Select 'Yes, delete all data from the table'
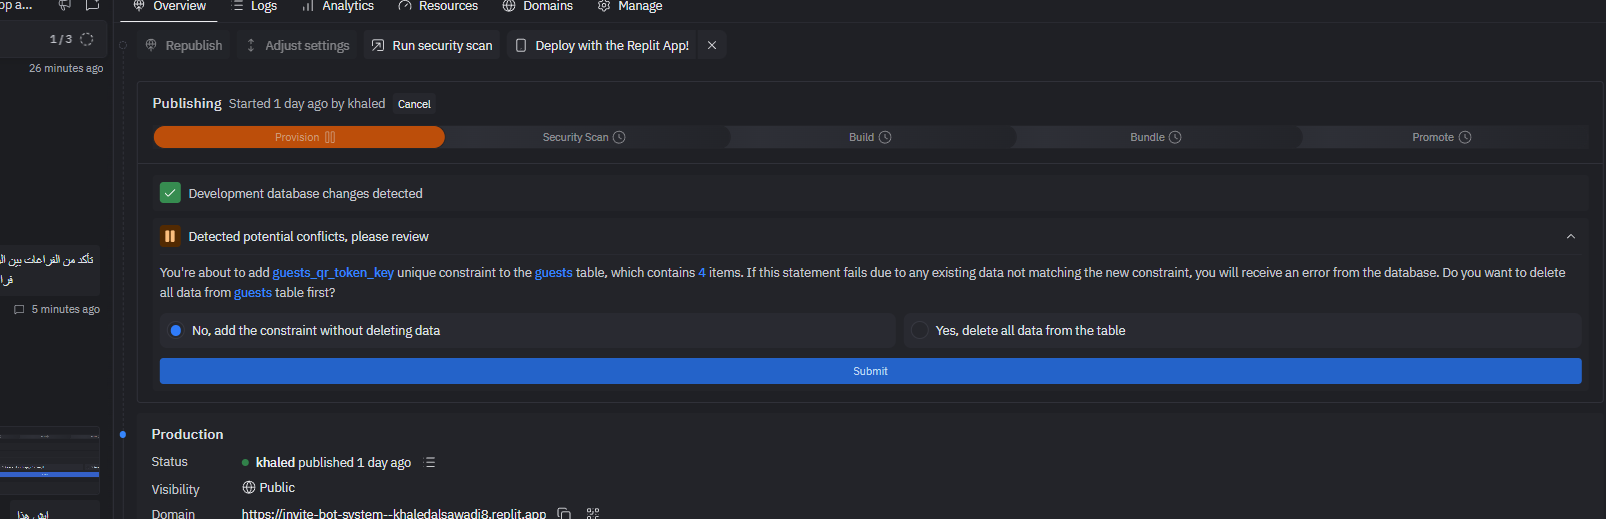The height and width of the screenshot is (519, 1606). click(919, 331)
